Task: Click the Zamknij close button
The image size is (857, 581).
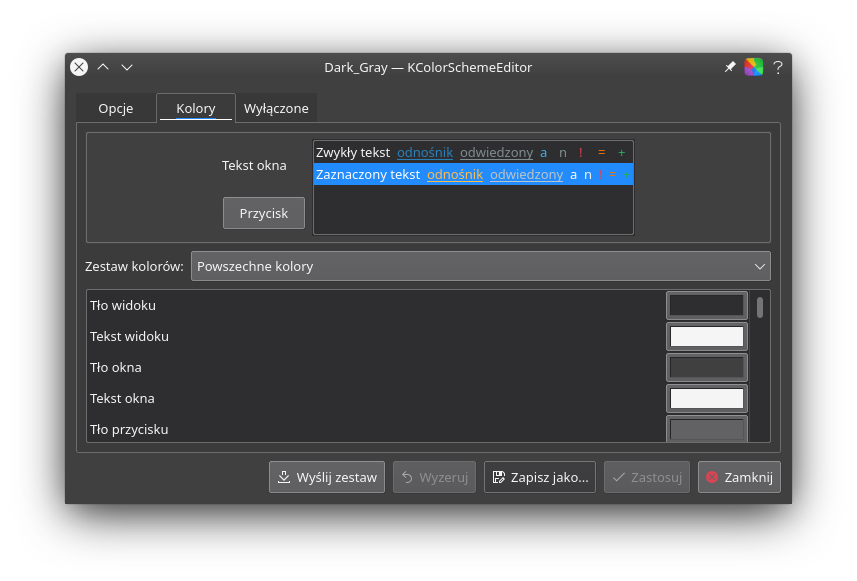Action: 739,477
